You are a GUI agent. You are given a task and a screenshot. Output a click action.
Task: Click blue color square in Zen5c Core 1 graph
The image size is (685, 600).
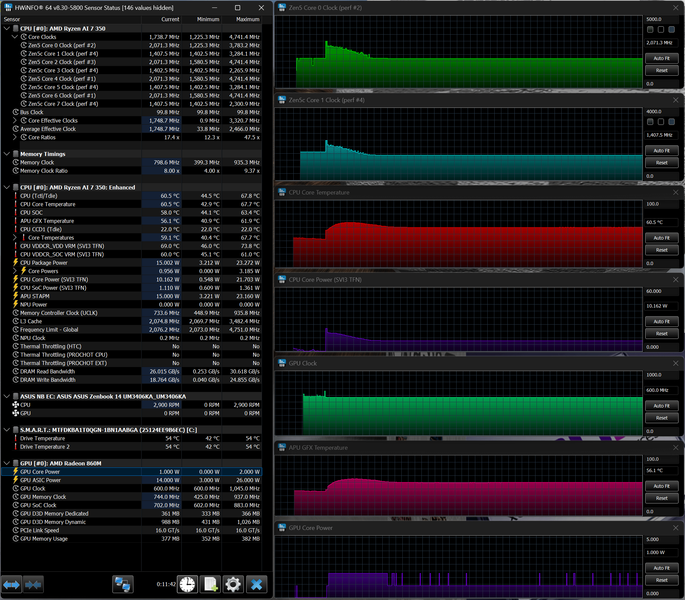(671, 121)
